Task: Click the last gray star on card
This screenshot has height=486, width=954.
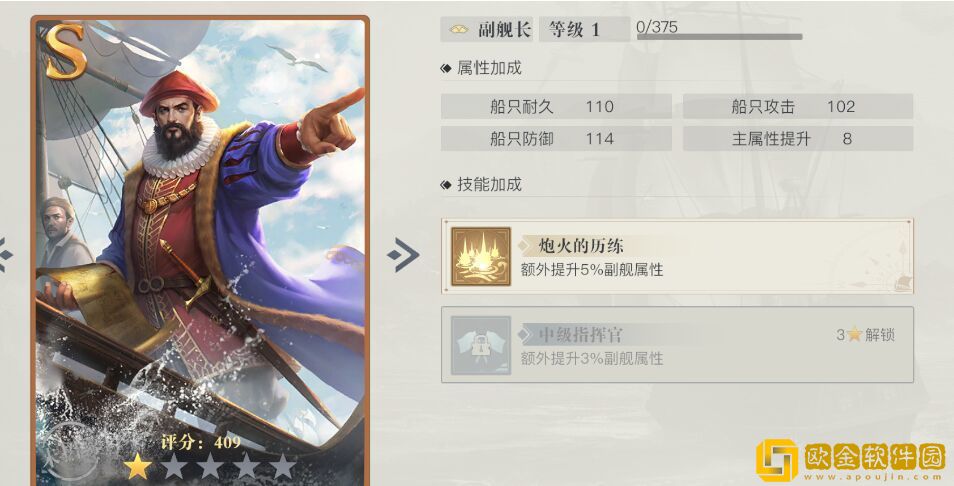Action: tap(282, 467)
